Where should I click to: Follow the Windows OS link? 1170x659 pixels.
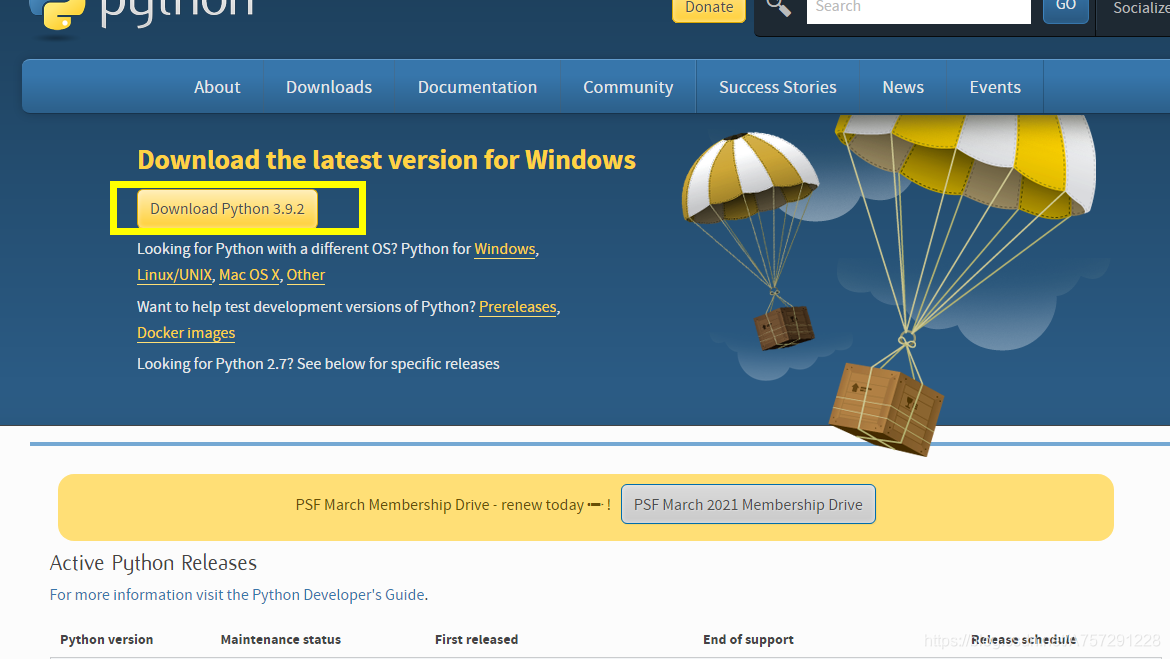pyautogui.click(x=504, y=249)
